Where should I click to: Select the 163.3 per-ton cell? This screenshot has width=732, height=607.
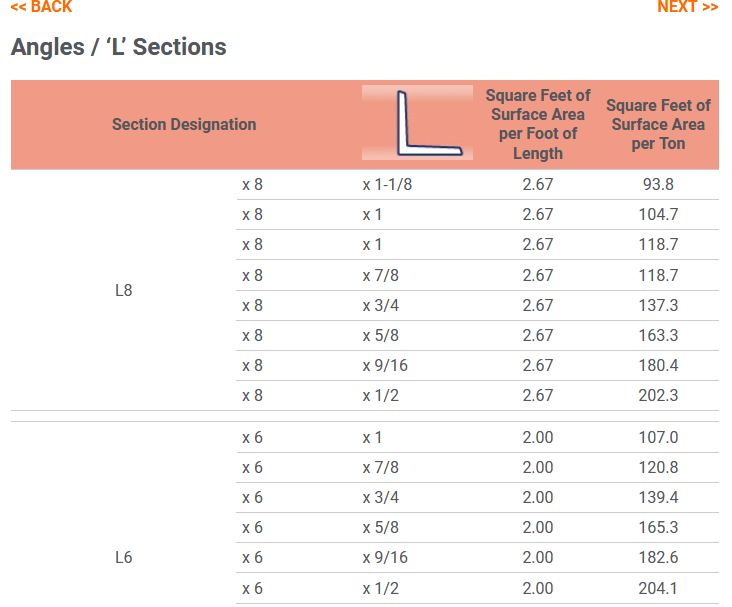click(x=658, y=336)
